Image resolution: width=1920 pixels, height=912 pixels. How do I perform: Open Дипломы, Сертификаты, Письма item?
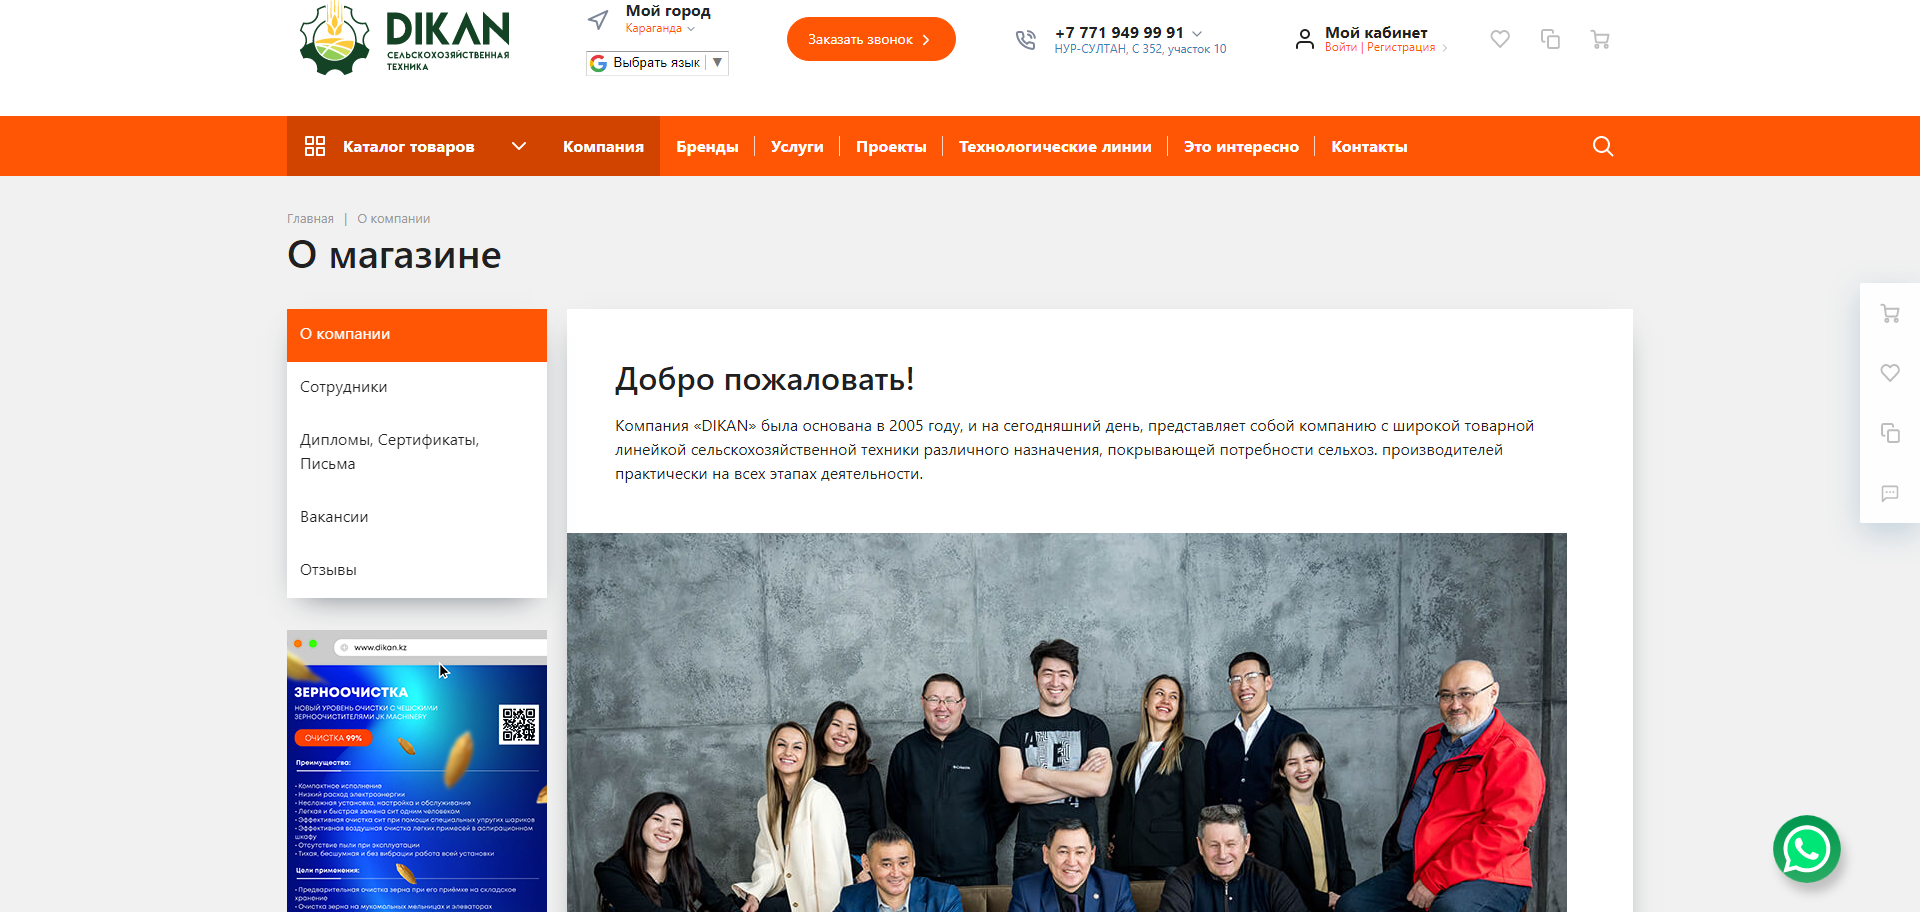[x=417, y=452]
